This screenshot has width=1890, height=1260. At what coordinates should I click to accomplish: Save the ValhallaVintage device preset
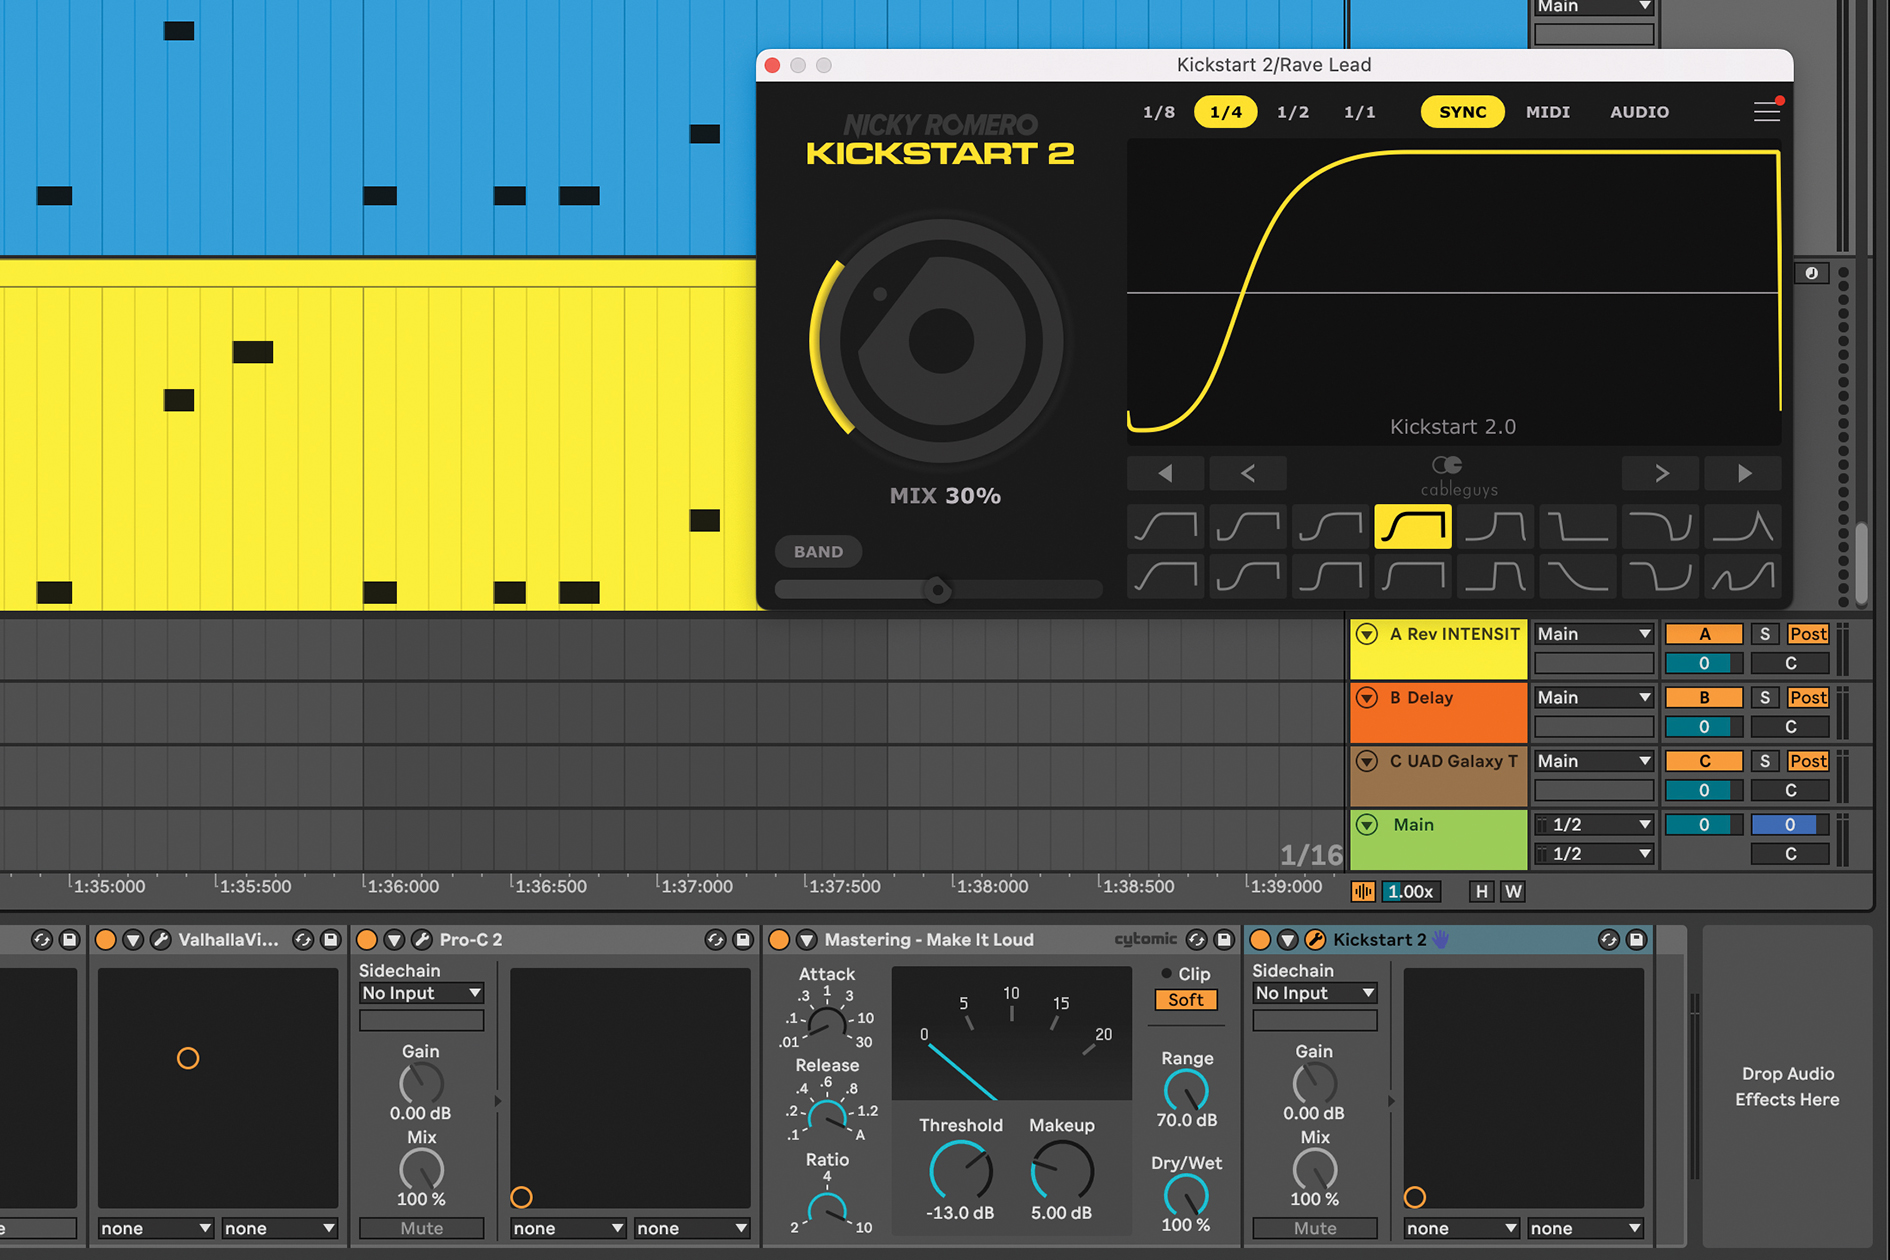pyautogui.click(x=331, y=939)
